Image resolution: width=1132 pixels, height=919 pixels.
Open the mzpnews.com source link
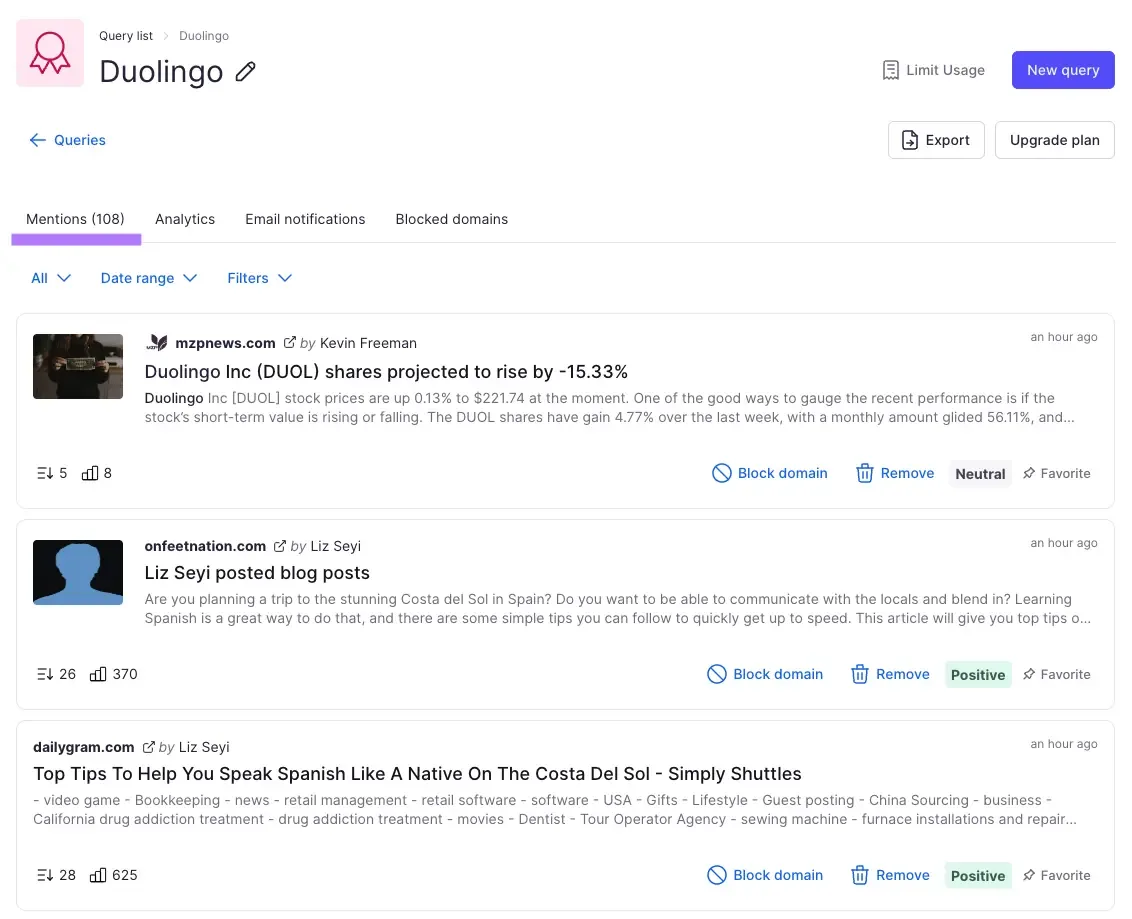pos(225,343)
